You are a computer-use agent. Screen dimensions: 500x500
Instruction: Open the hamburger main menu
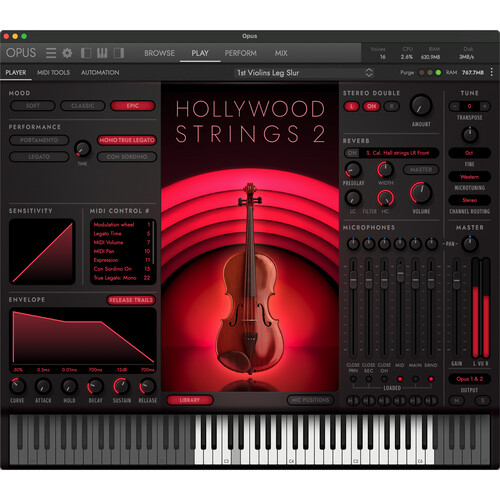(x=51, y=53)
